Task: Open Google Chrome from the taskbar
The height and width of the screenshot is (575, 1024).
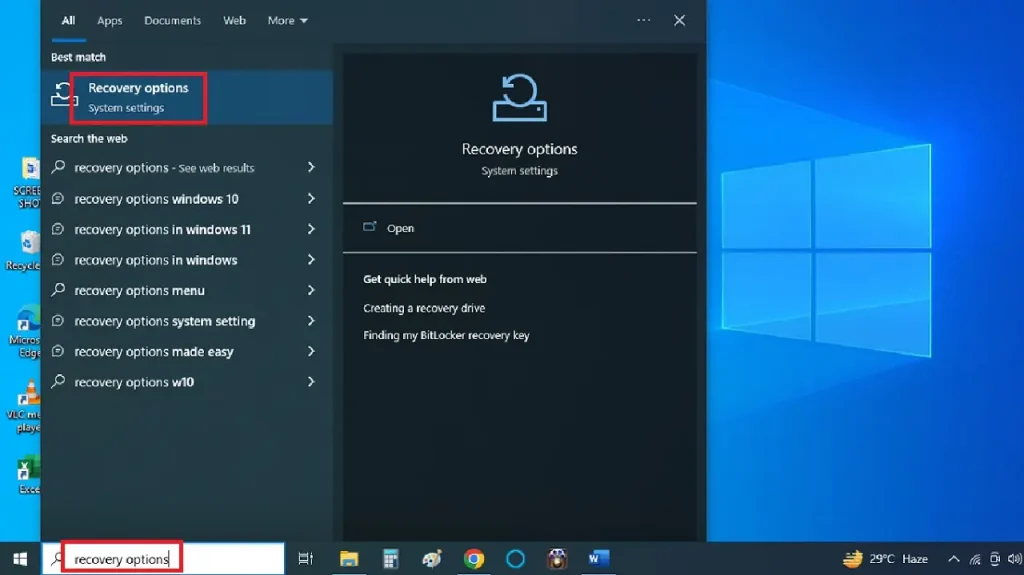Action: tap(474, 559)
